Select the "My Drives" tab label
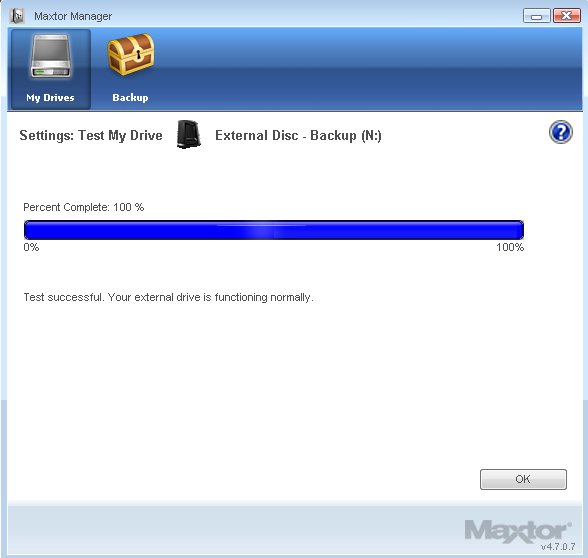Viewport: 588px width, 558px height. pos(50,98)
